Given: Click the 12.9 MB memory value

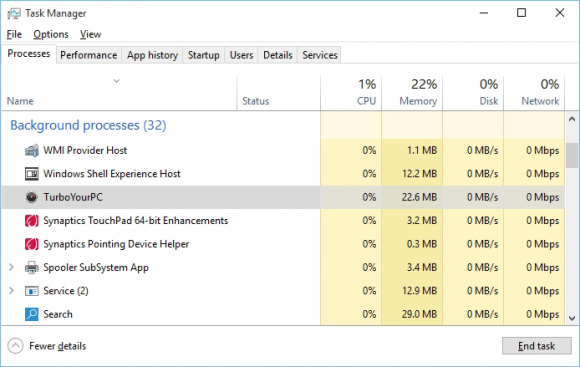Looking at the screenshot, I should 419,291.
